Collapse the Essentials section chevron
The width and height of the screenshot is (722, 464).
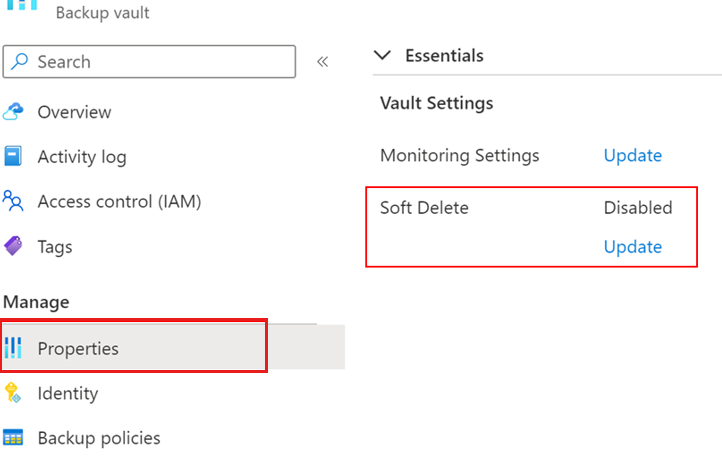[381, 56]
